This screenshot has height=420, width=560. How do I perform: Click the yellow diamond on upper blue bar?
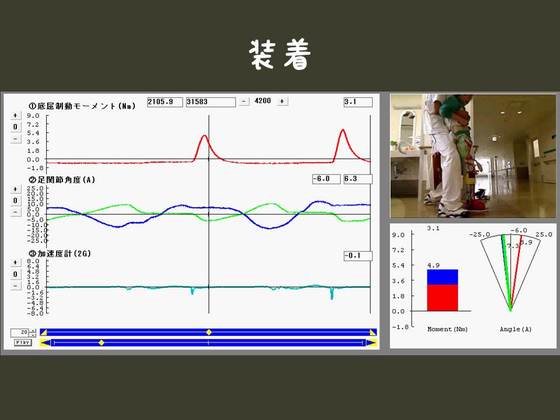(209, 332)
